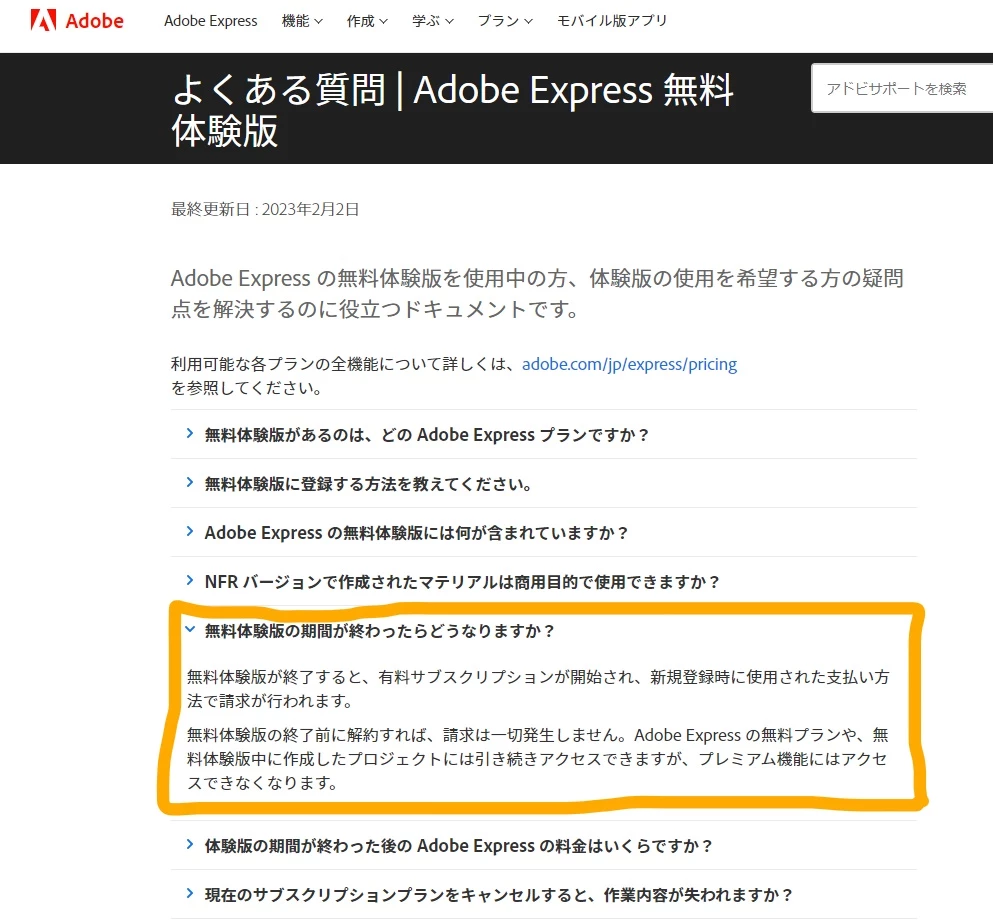Expand 無料体験版に登録する方法を教えてください。
Screen dimensions: 993x920
coord(543,484)
